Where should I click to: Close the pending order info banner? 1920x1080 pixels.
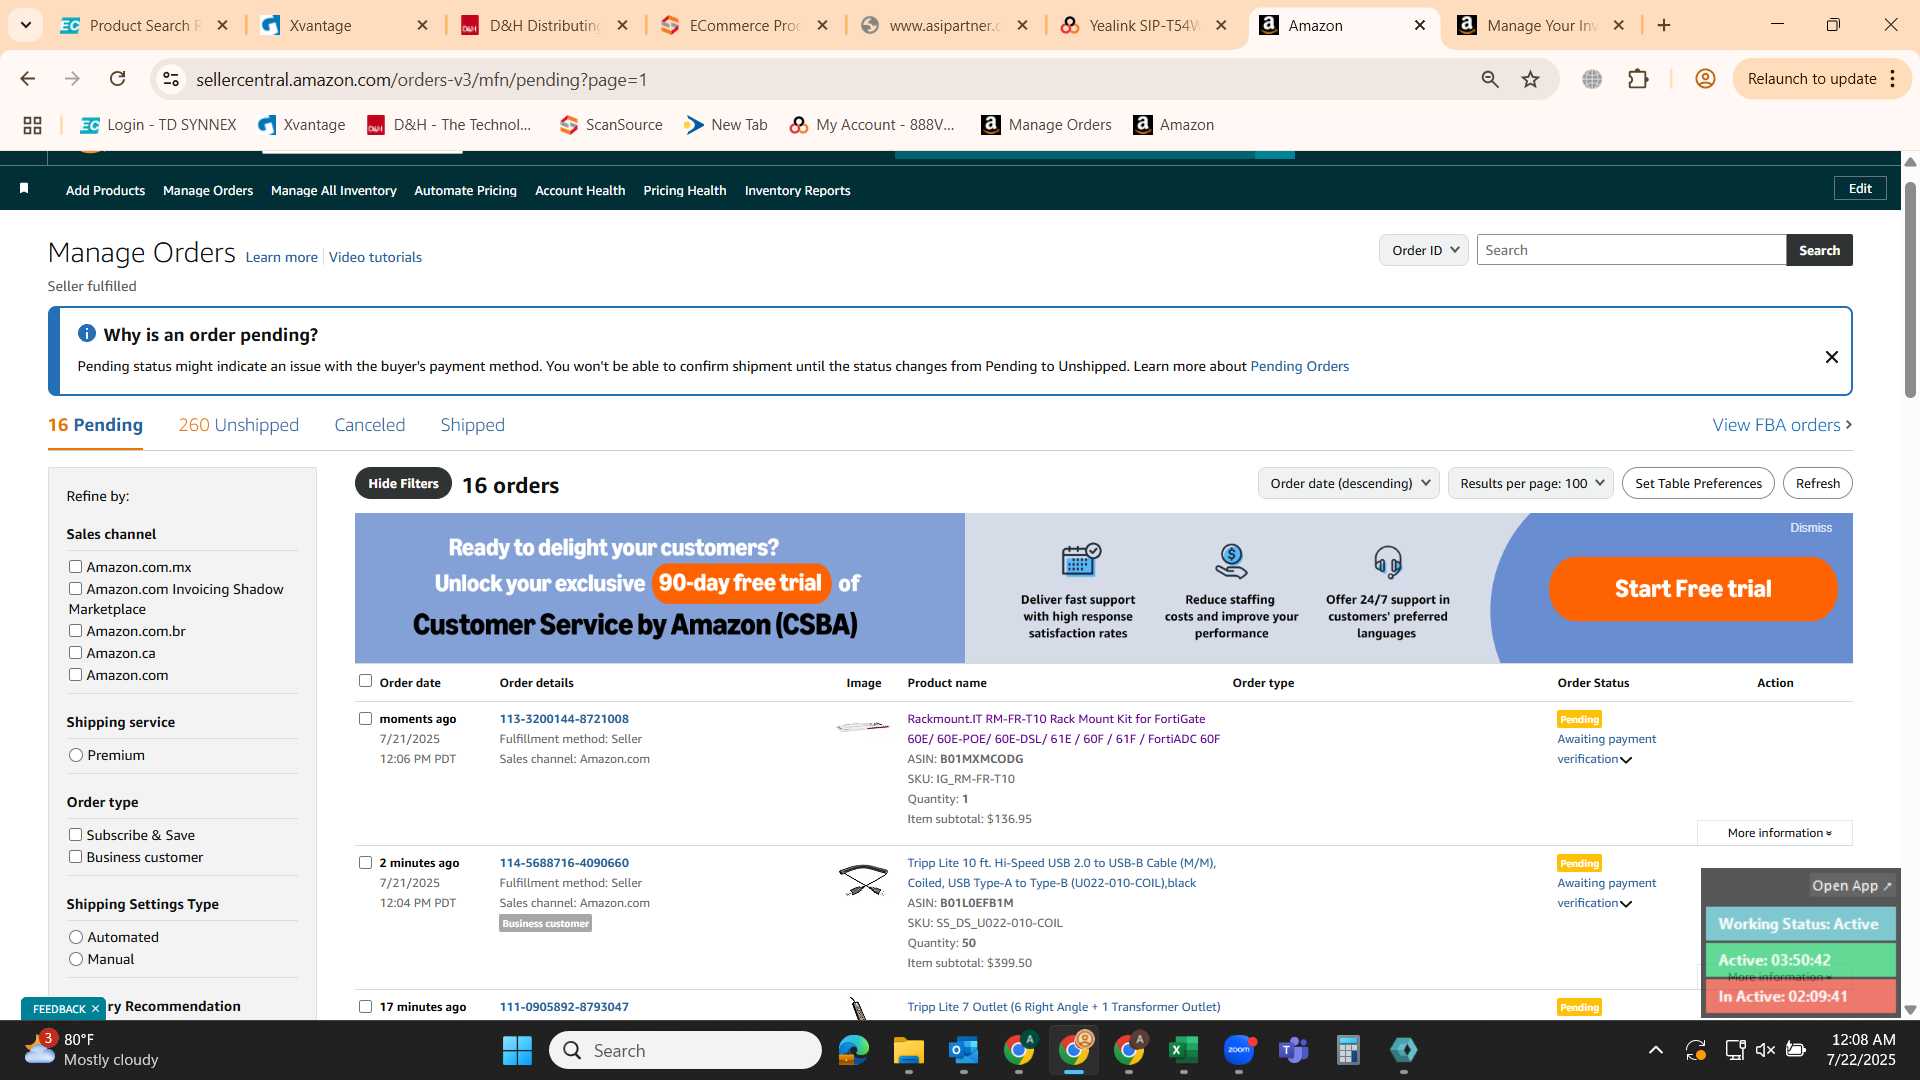pos(1831,357)
